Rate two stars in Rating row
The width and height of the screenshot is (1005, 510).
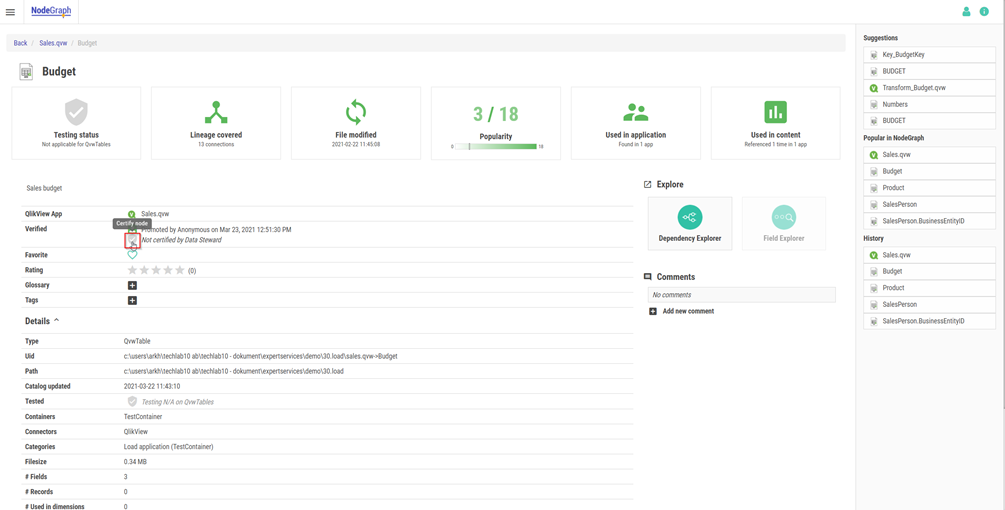[144, 270]
